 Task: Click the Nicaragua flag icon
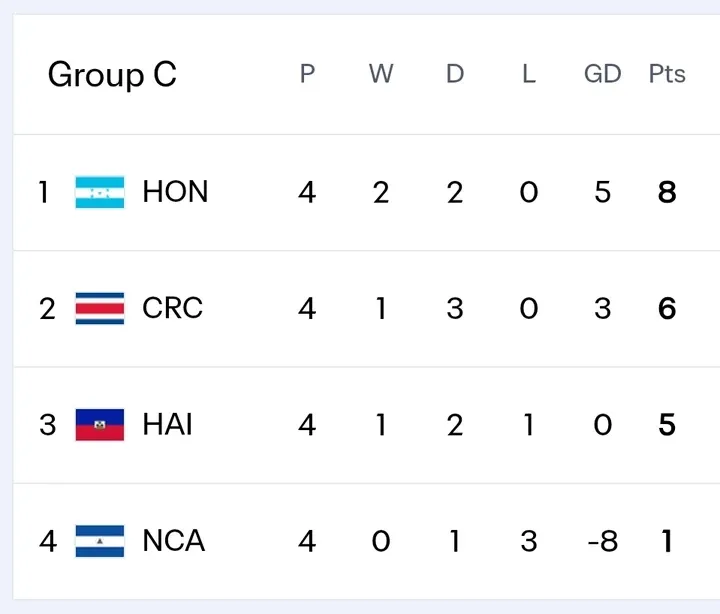pos(100,541)
